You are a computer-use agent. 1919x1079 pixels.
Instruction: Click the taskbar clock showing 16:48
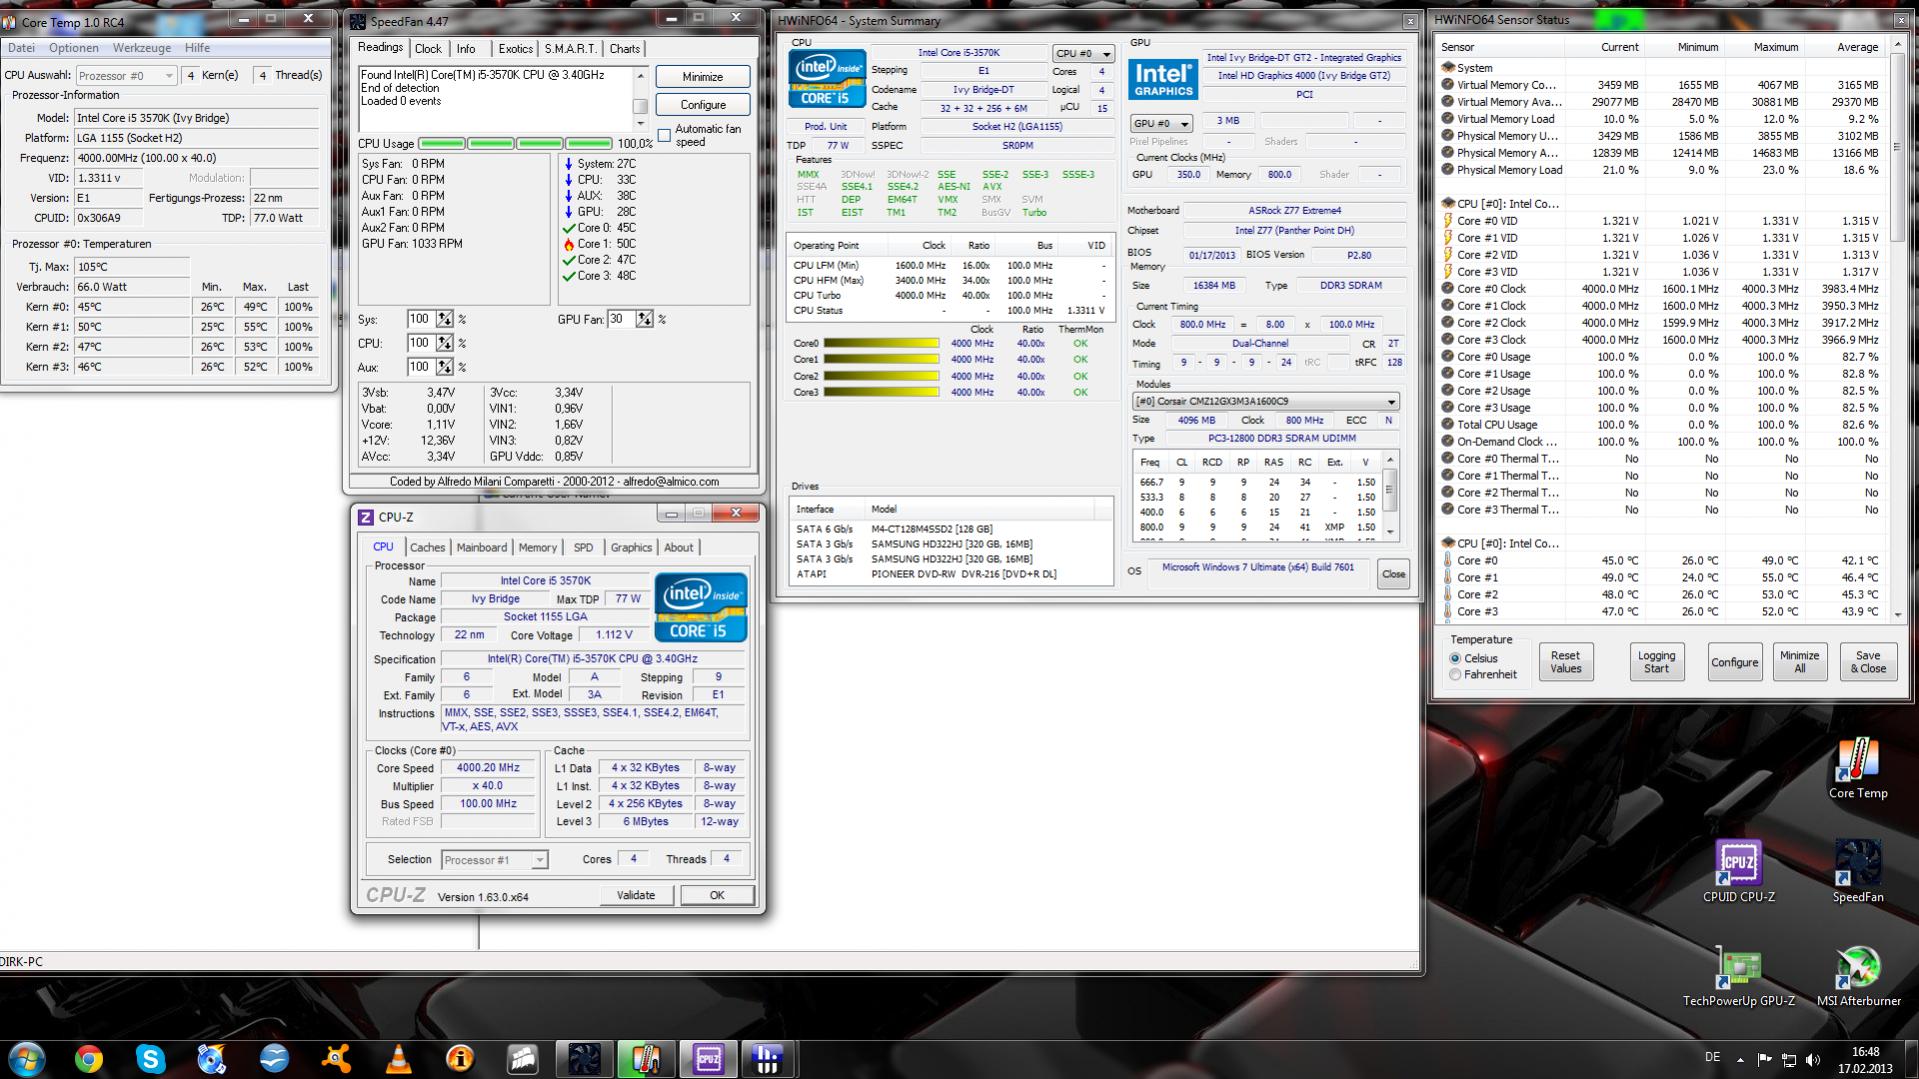pos(1865,1060)
